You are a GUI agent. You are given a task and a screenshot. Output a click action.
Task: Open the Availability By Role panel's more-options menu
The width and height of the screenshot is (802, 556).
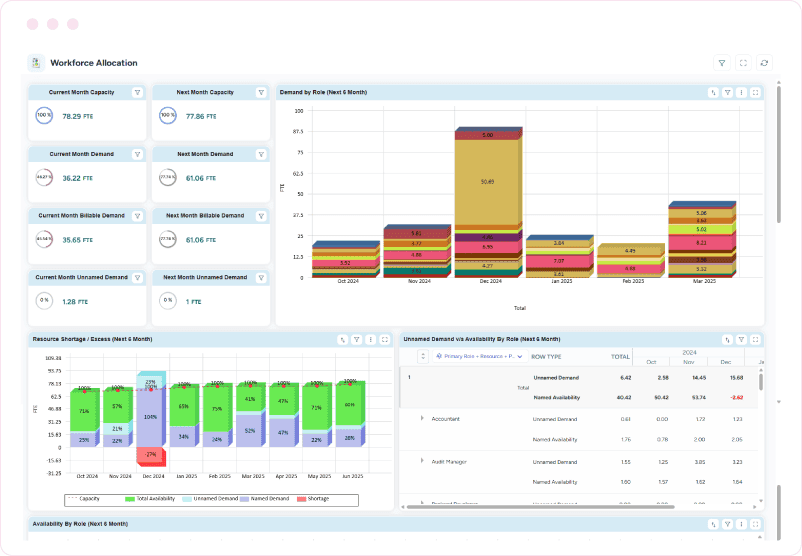pyautogui.click(x=741, y=524)
